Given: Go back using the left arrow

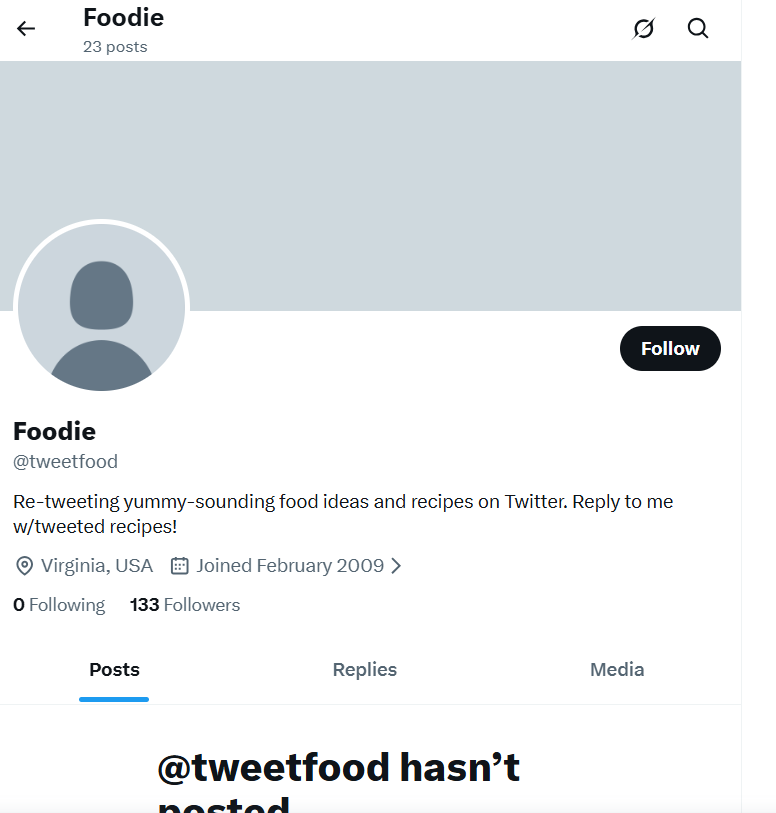Looking at the screenshot, I should point(26,28).
